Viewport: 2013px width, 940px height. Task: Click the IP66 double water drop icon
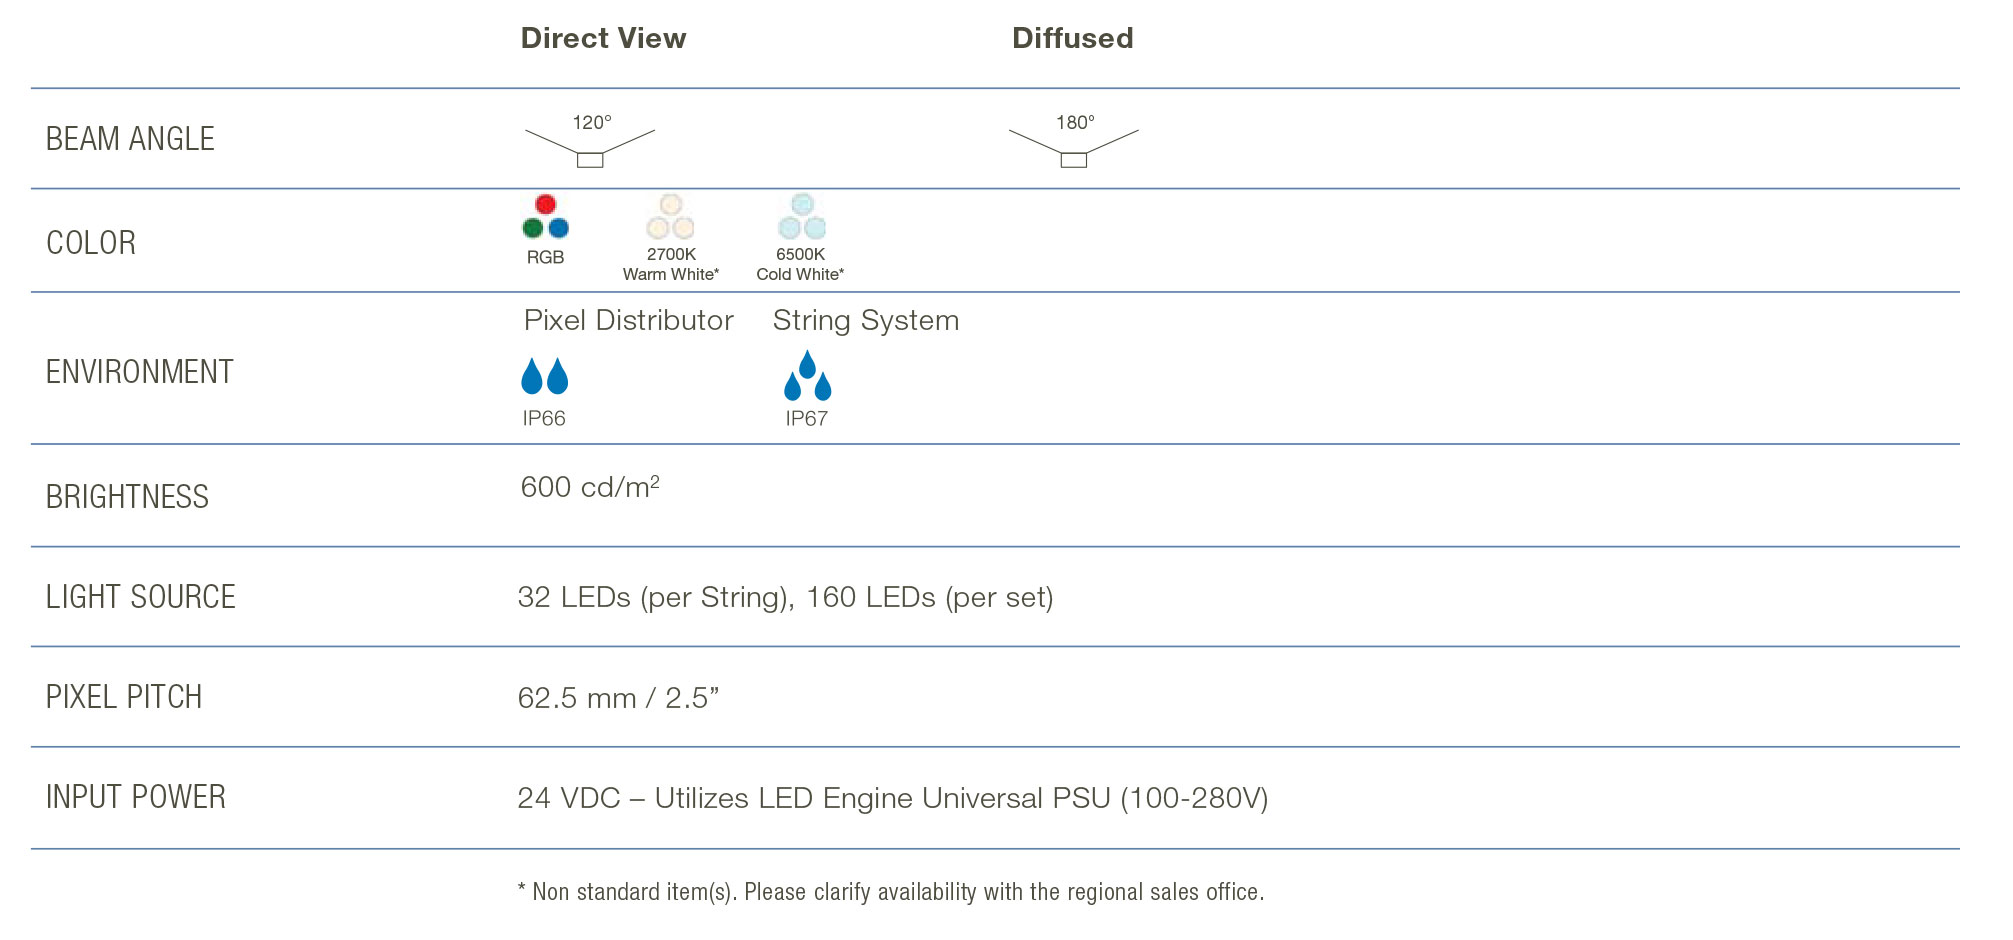pyautogui.click(x=544, y=376)
